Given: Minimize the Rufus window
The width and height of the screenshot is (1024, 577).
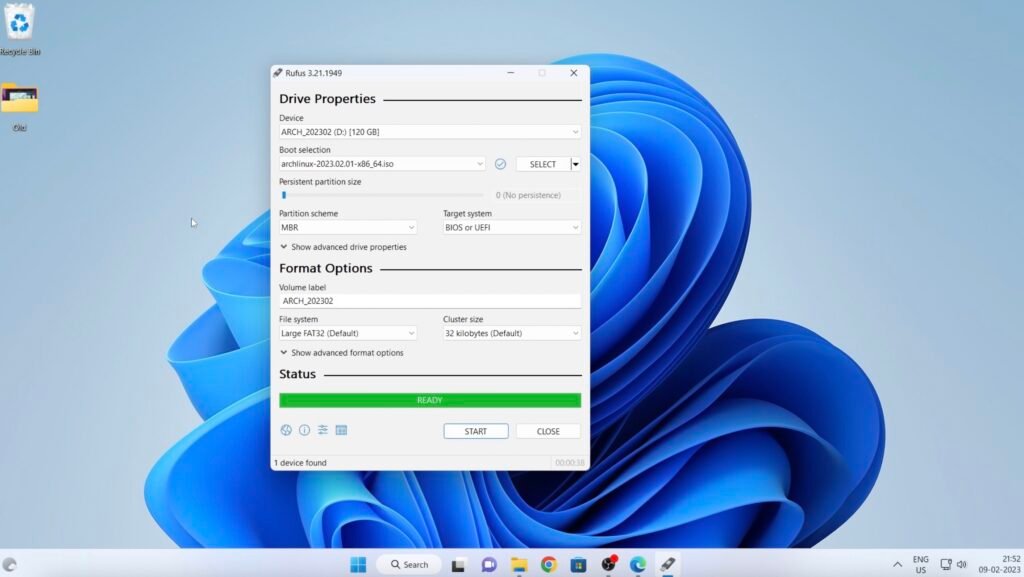Looking at the screenshot, I should click(x=511, y=73).
